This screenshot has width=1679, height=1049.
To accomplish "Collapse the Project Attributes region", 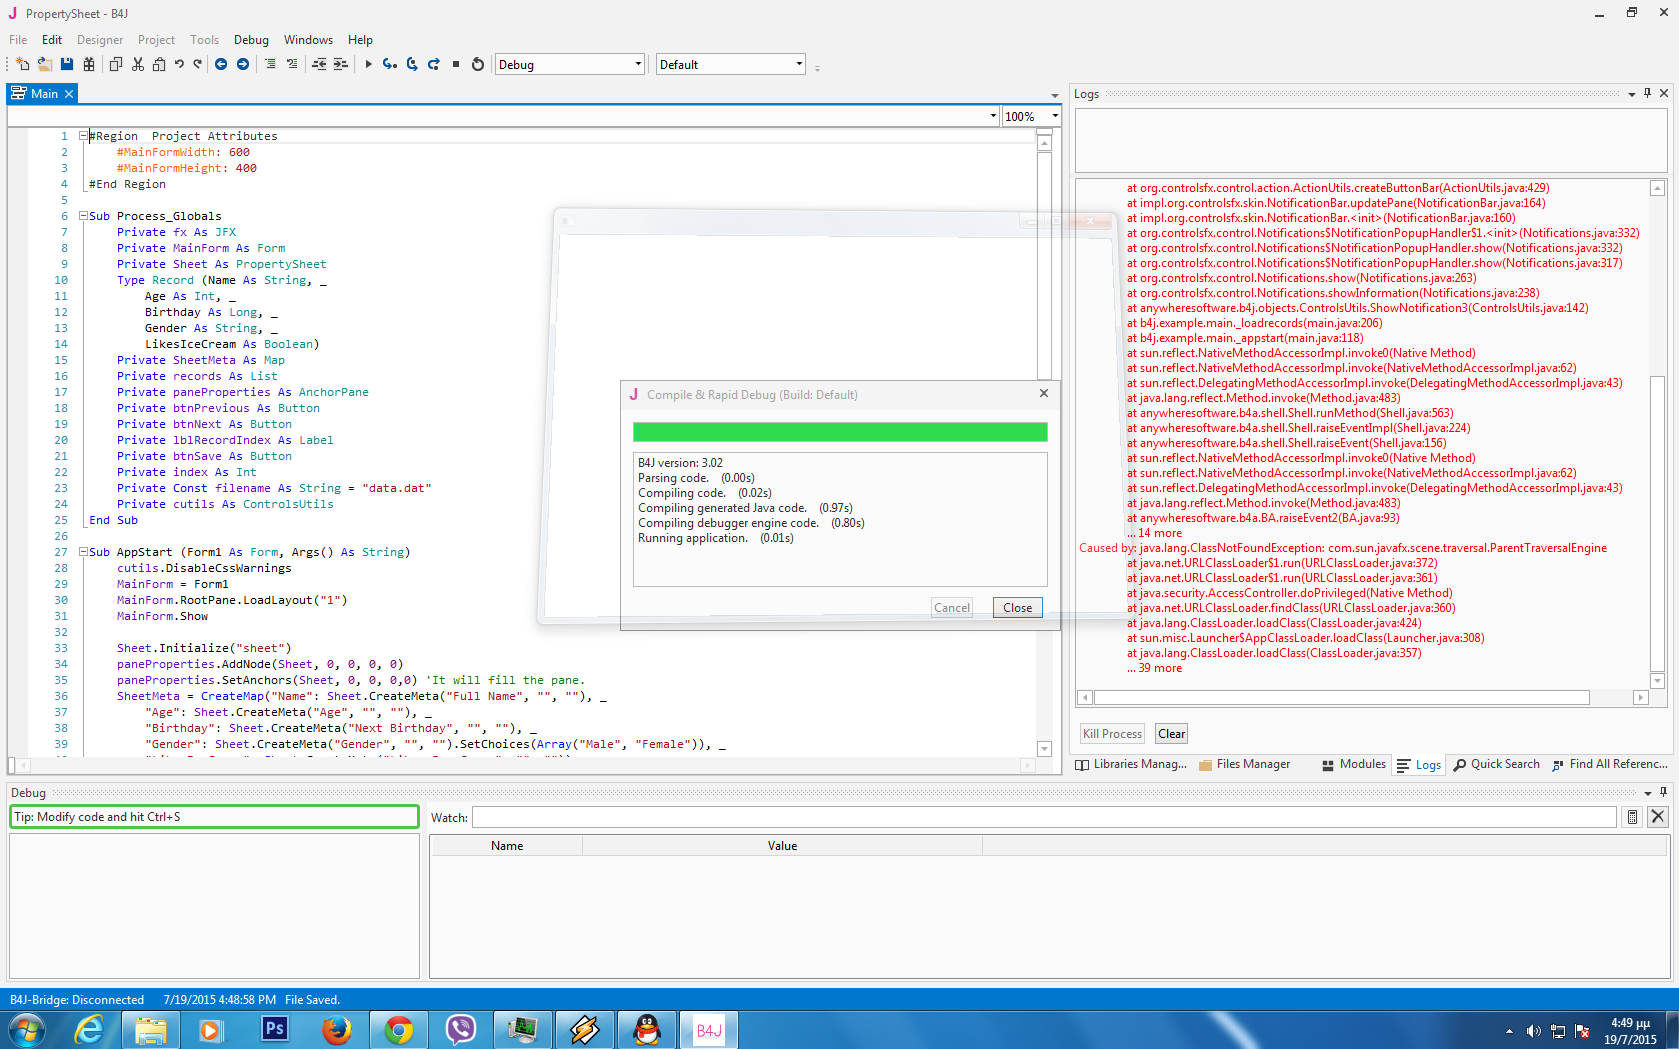I will [x=83, y=136].
